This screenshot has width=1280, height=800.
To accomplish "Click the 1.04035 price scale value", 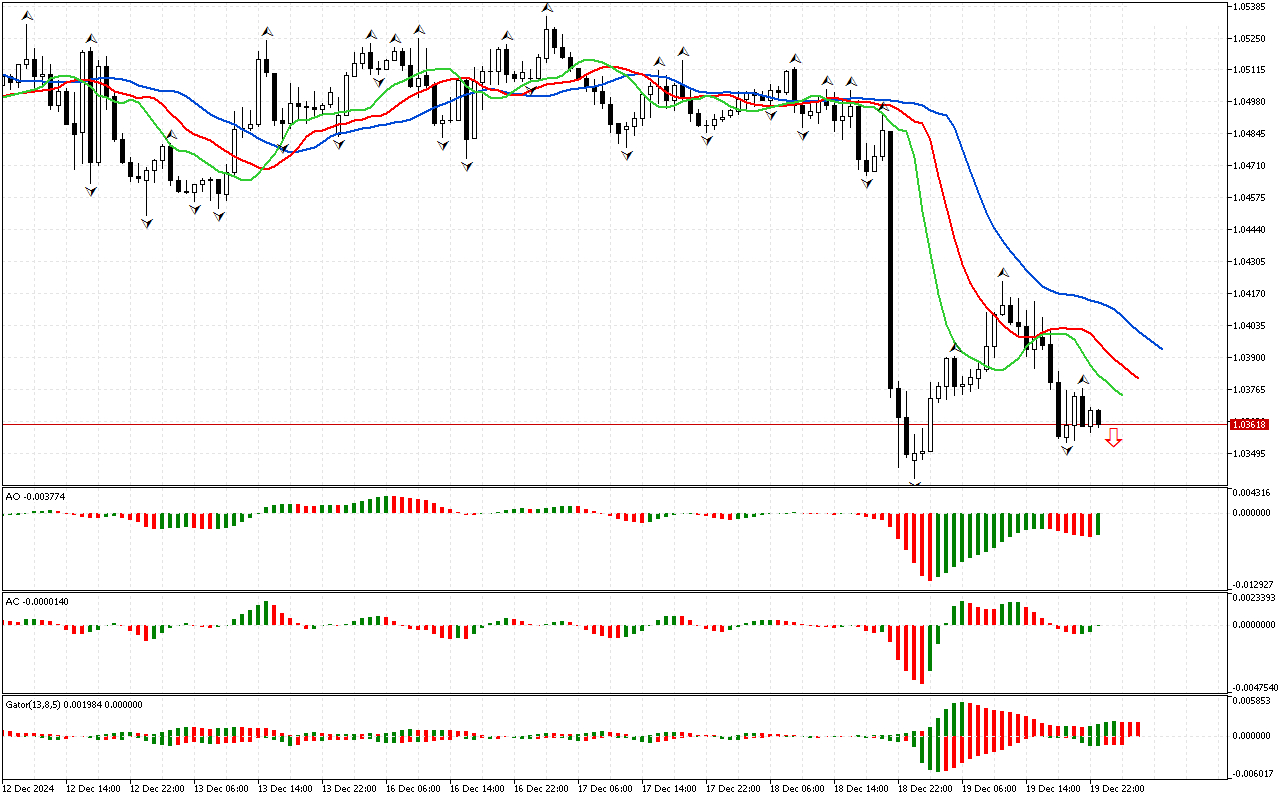I will point(1249,326).
